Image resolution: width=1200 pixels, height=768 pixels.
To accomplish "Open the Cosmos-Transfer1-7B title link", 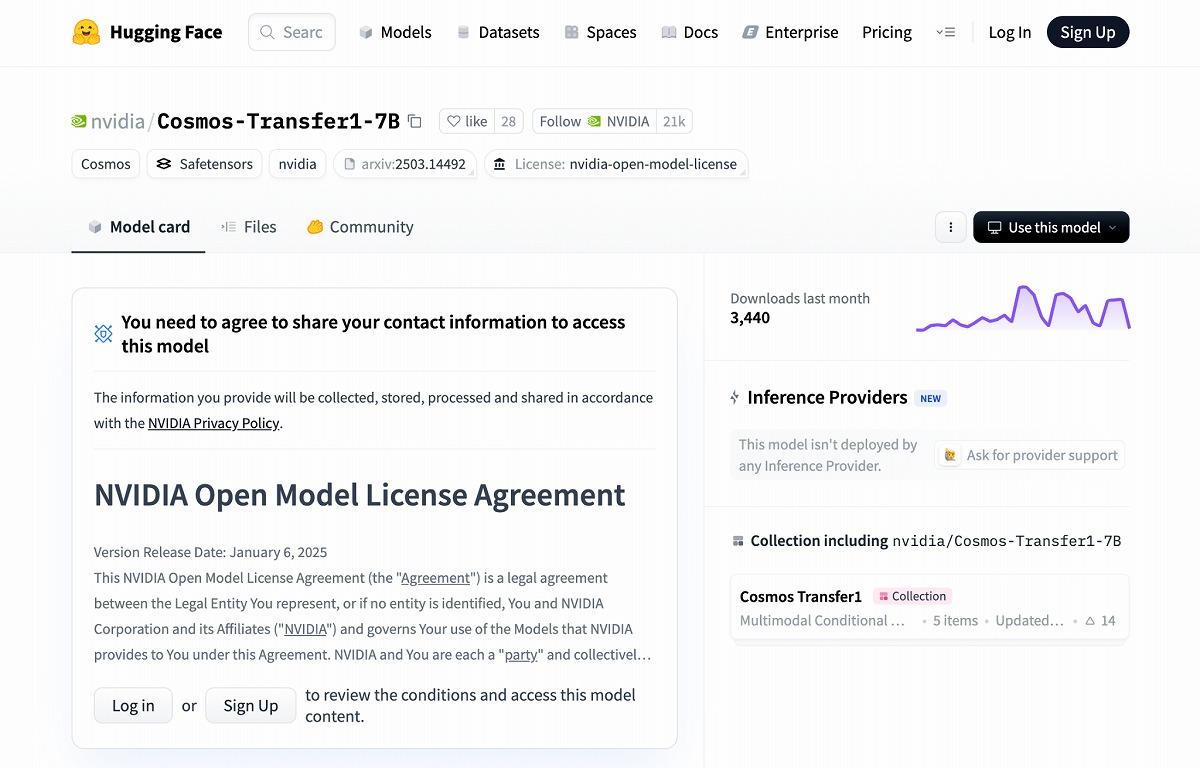I will [278, 121].
